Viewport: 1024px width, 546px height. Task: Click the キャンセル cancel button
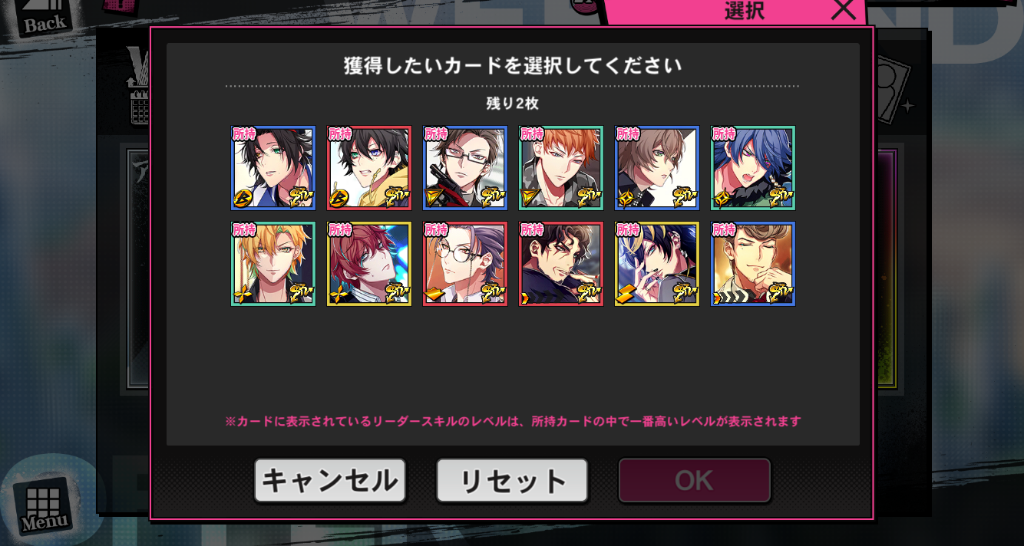pyautogui.click(x=330, y=481)
